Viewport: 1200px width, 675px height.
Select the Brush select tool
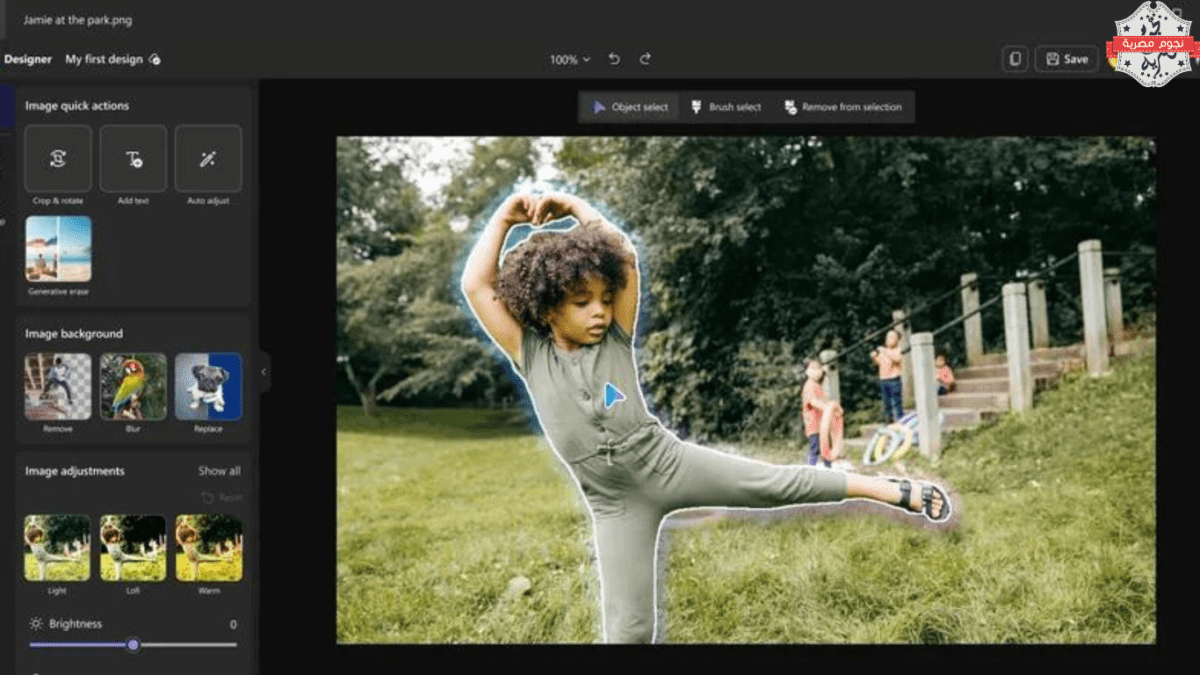726,107
